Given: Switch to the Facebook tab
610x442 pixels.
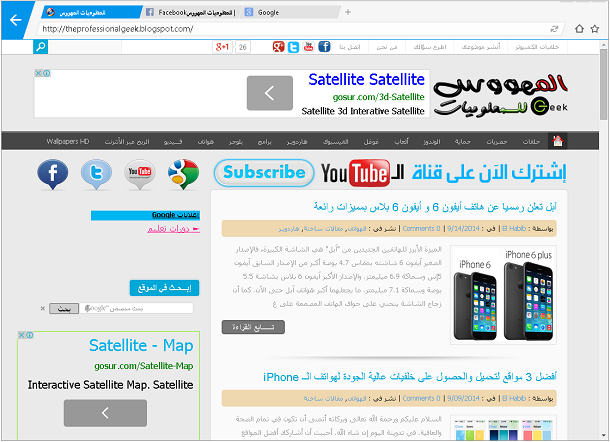Looking at the screenshot, I should coord(191,12).
